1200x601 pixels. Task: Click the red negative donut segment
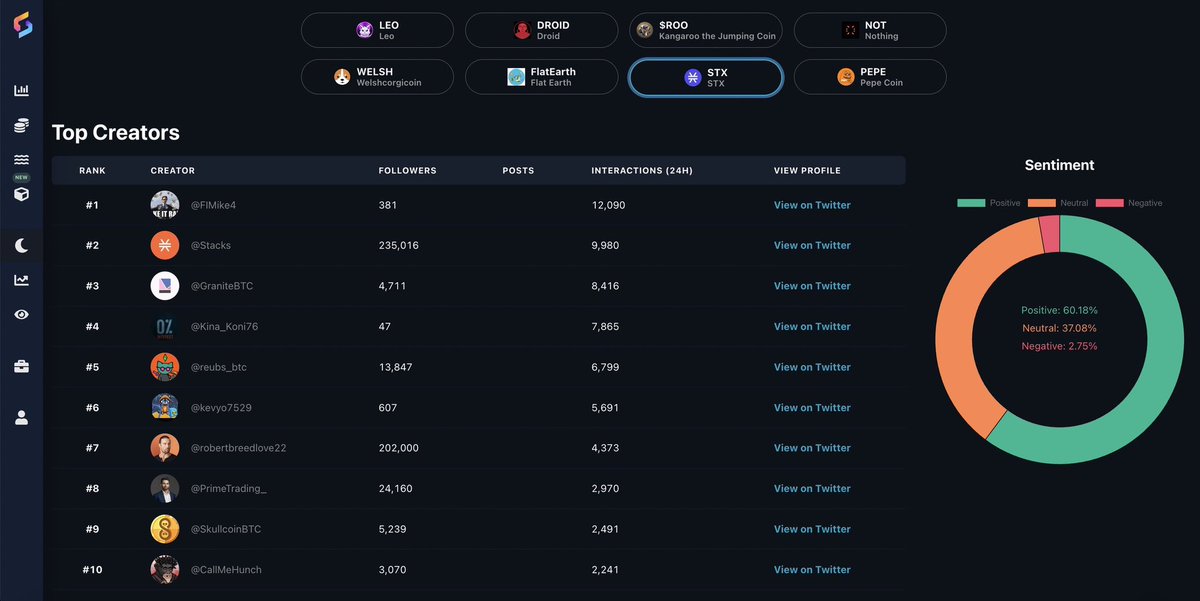1050,234
